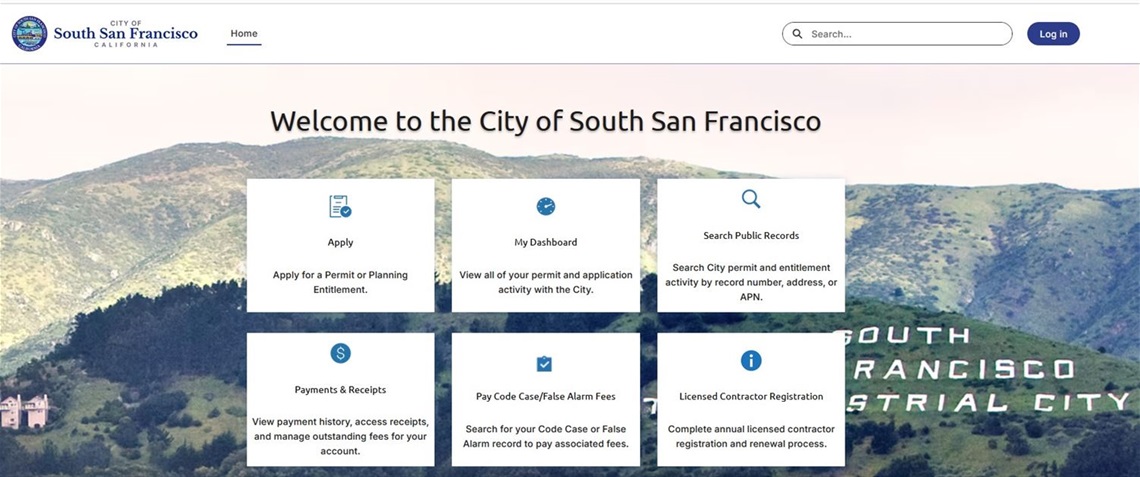
Task: Click the magnifier icon inside the search bar
Action: tap(798, 33)
